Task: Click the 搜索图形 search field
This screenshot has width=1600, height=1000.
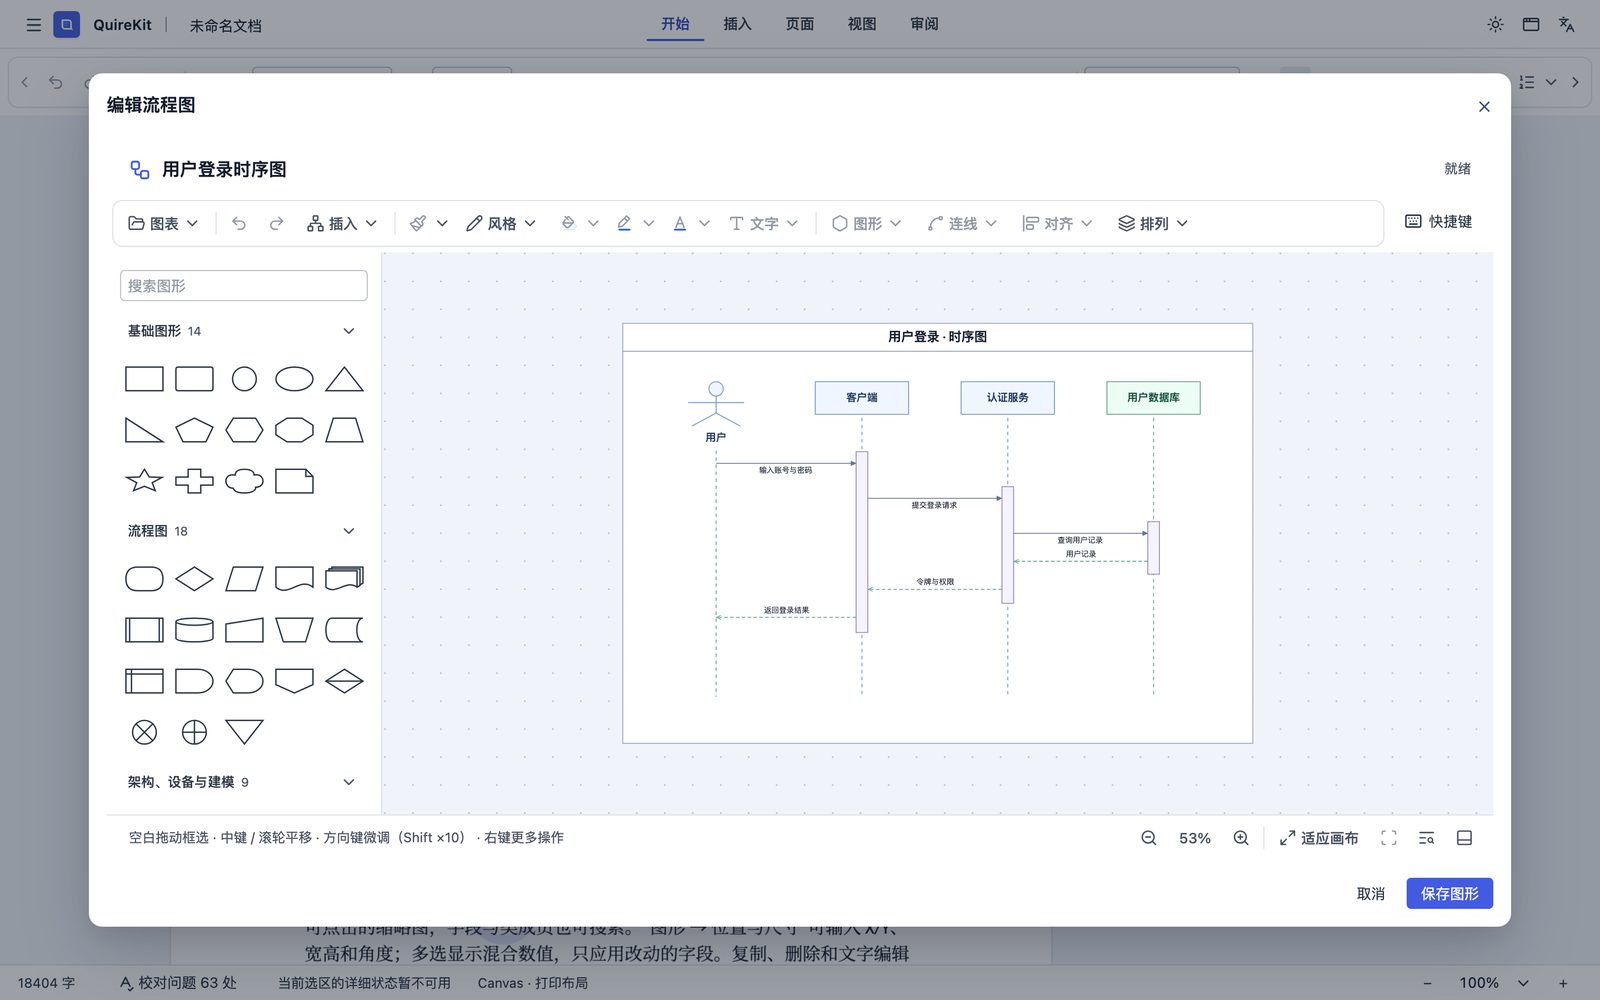Action: click(x=244, y=285)
